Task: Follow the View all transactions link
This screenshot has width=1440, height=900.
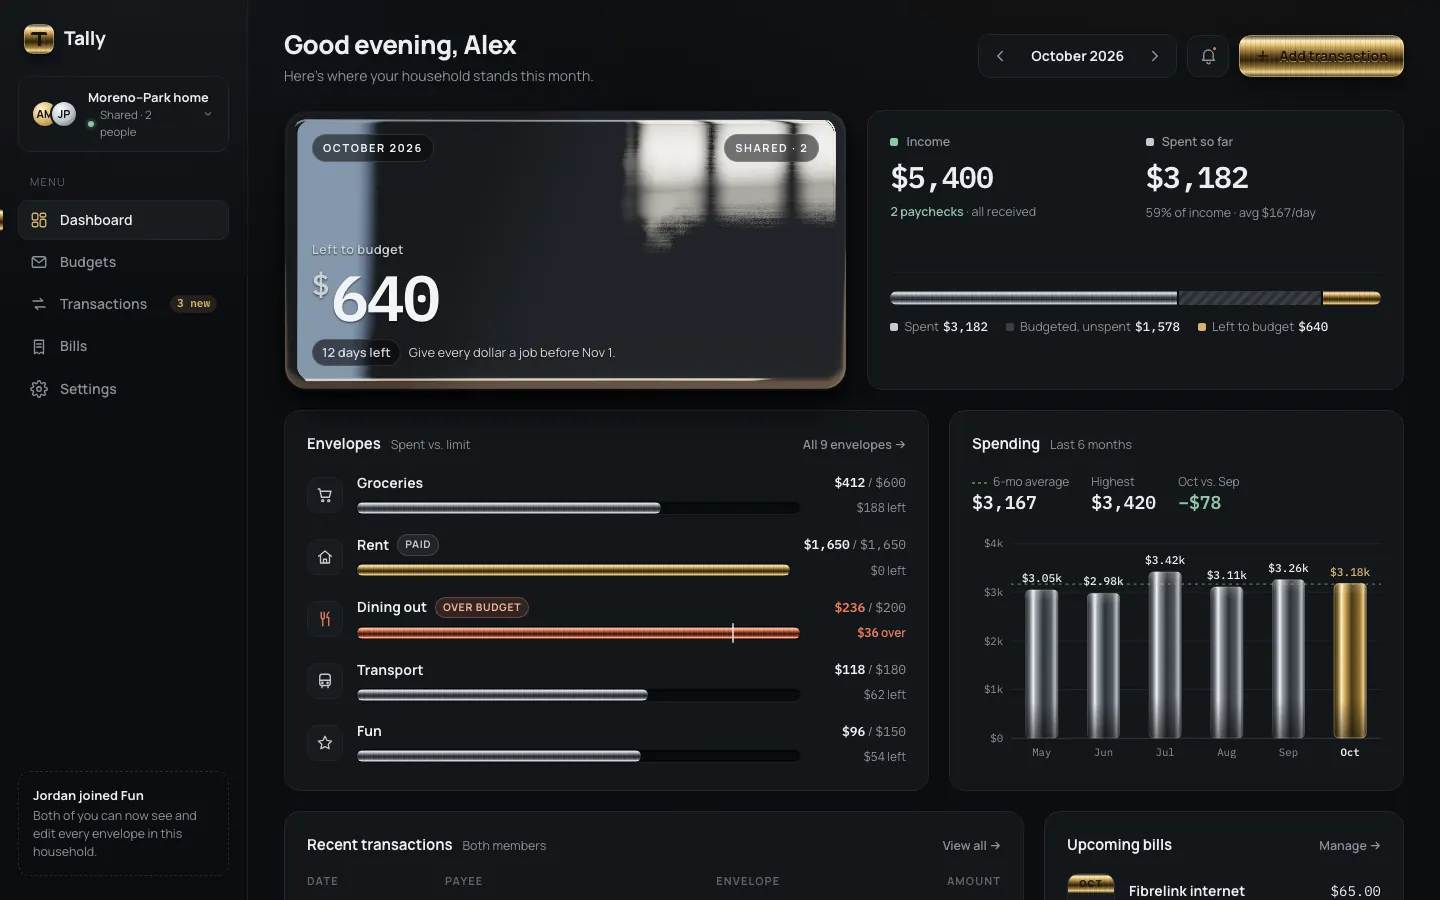Action: pyautogui.click(x=971, y=846)
